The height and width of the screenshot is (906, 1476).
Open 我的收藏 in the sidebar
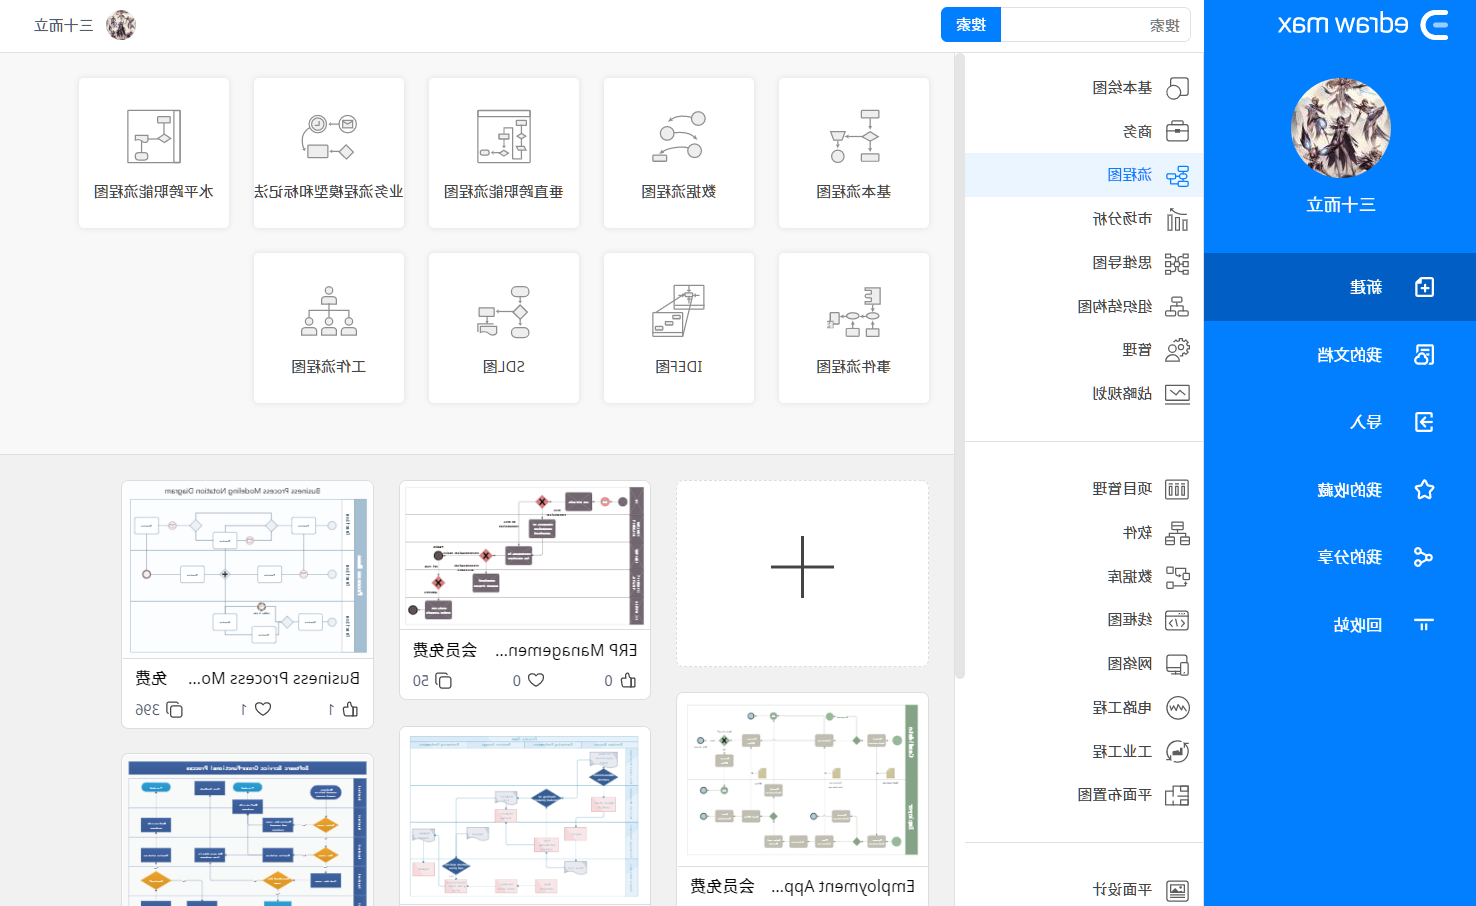[x=1340, y=490]
